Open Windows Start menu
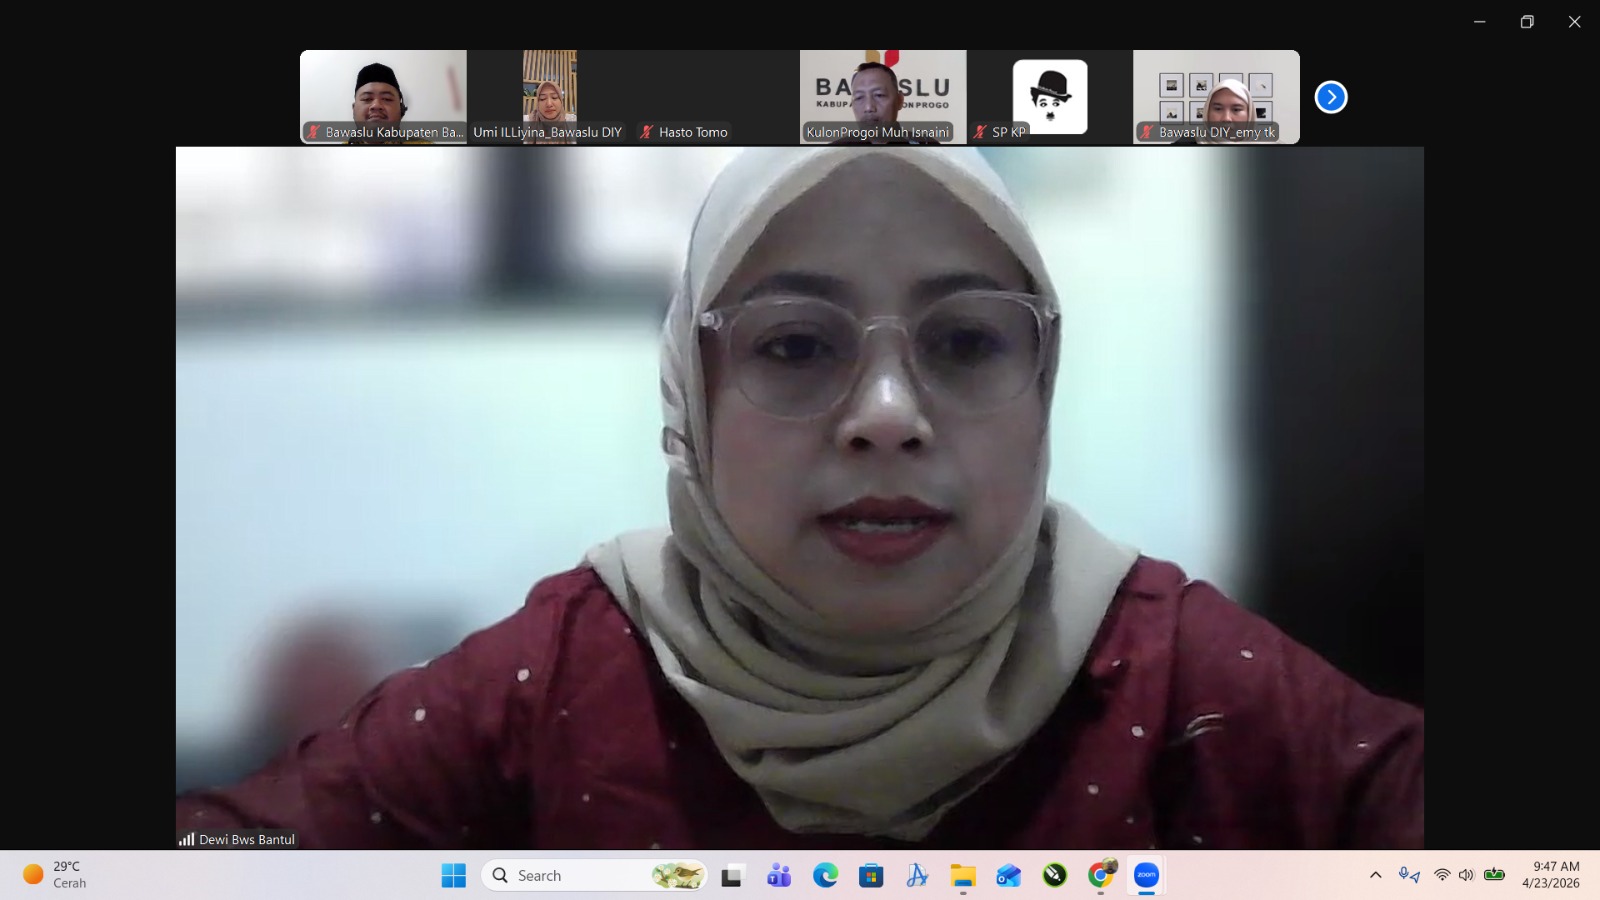This screenshot has height=900, width=1600. pyautogui.click(x=454, y=876)
